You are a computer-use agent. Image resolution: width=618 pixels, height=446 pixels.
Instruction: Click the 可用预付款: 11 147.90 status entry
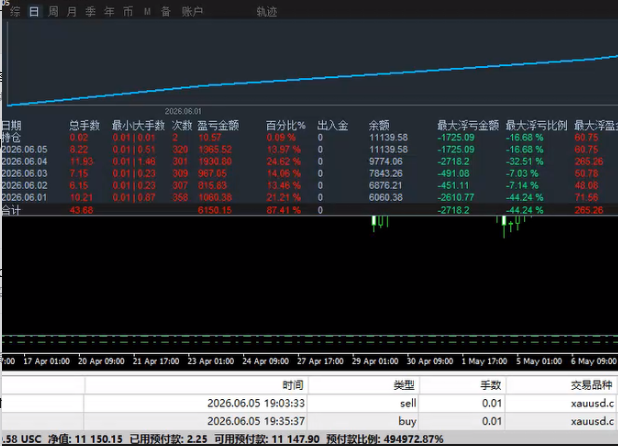(267, 439)
